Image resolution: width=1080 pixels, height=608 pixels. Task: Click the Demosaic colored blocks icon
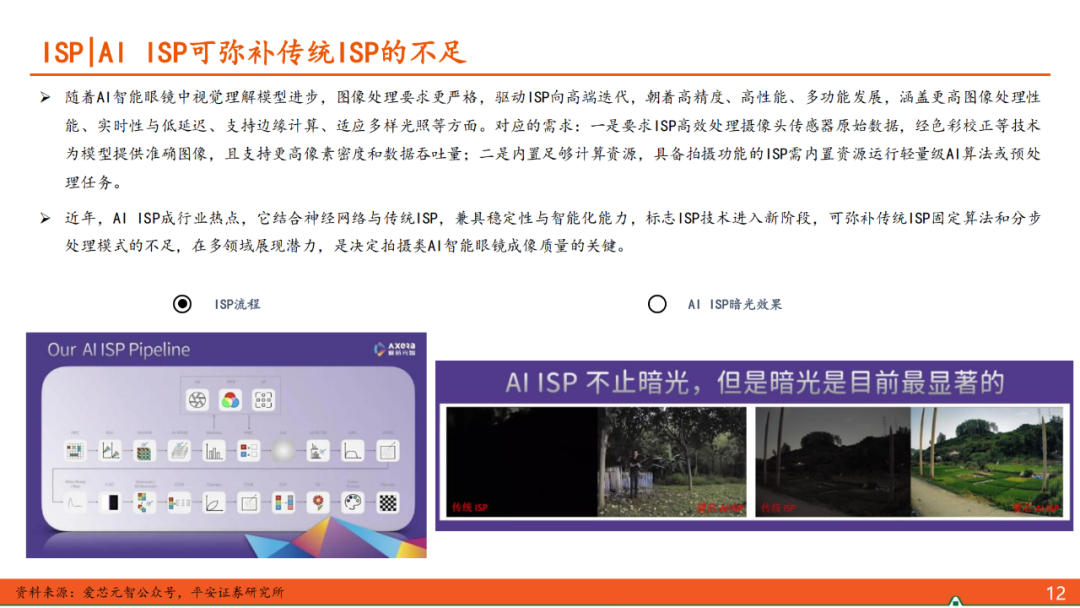pyautogui.click(x=144, y=503)
